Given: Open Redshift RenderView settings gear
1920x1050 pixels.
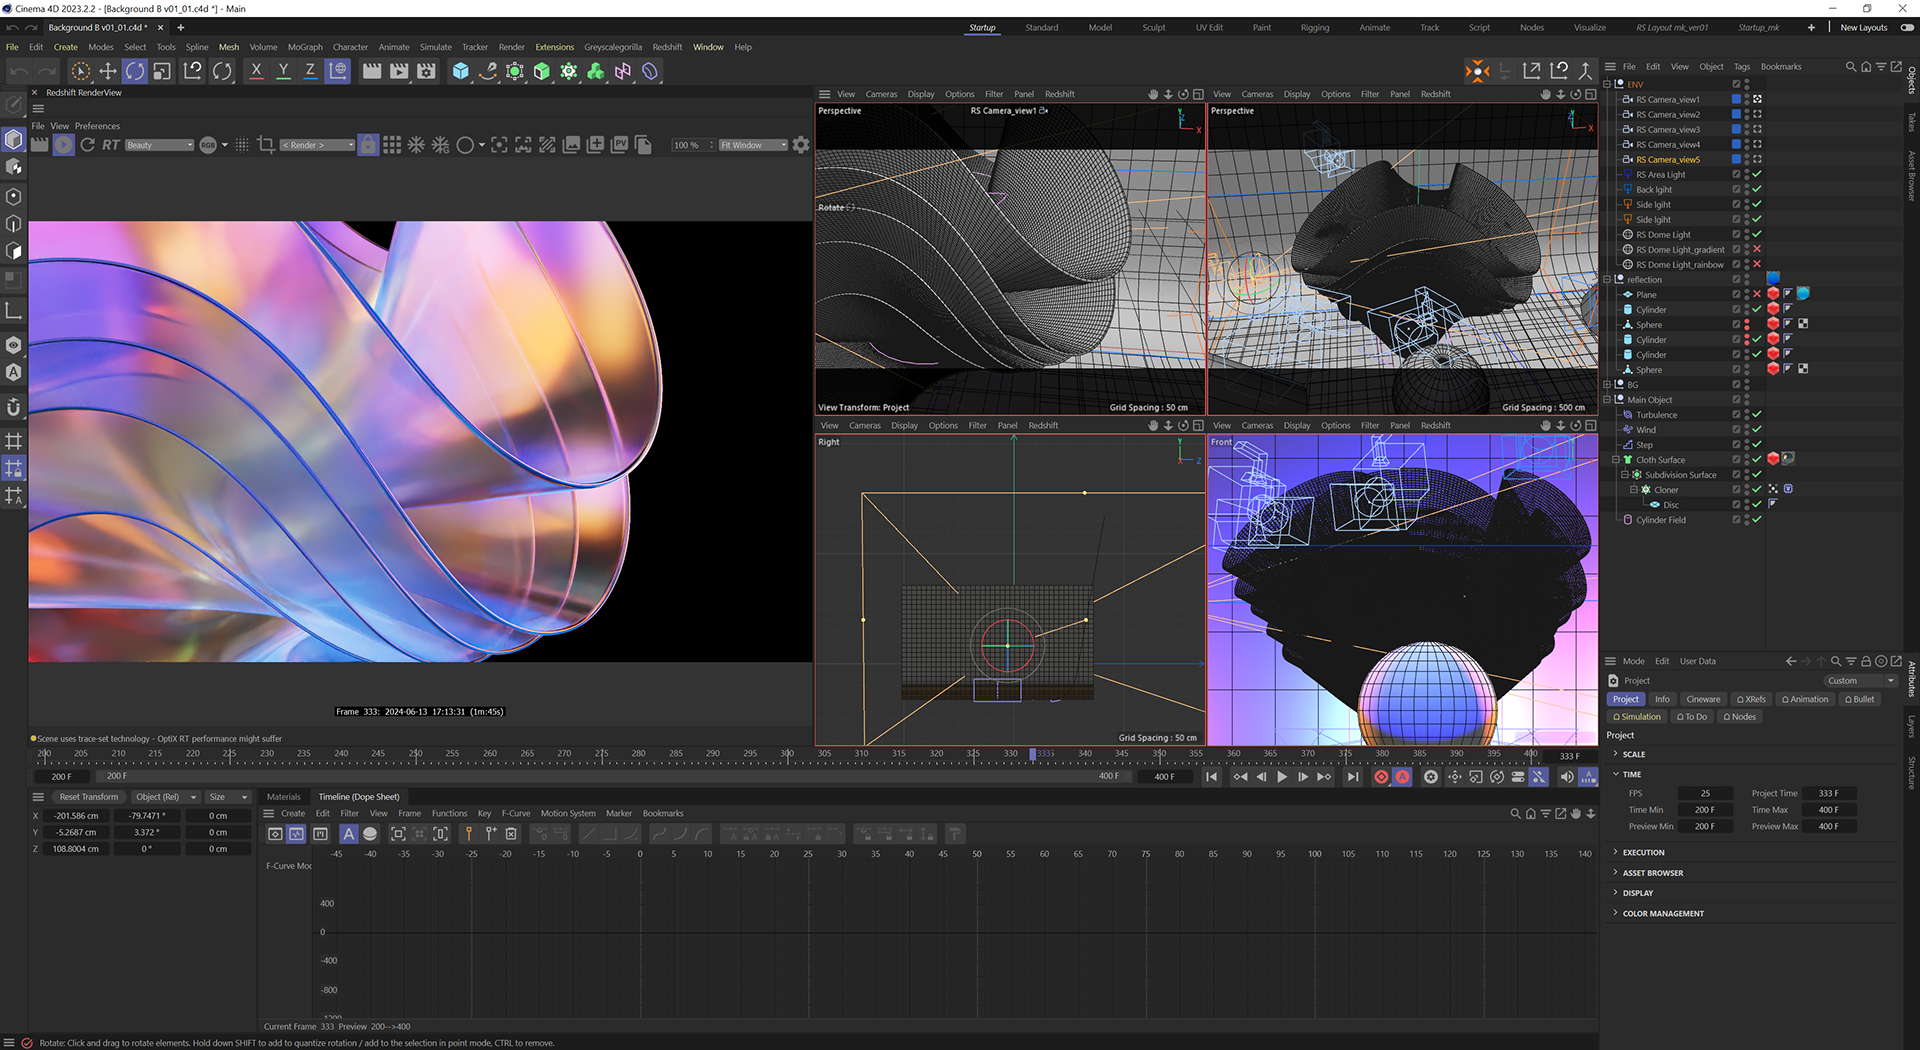Looking at the screenshot, I should tap(801, 145).
